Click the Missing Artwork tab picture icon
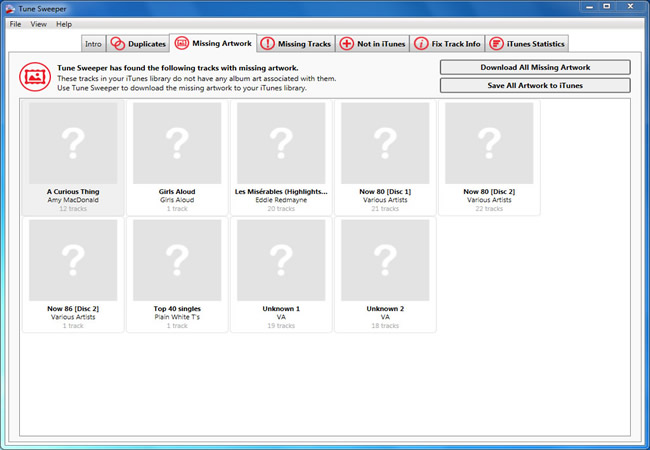 pyautogui.click(x=182, y=43)
